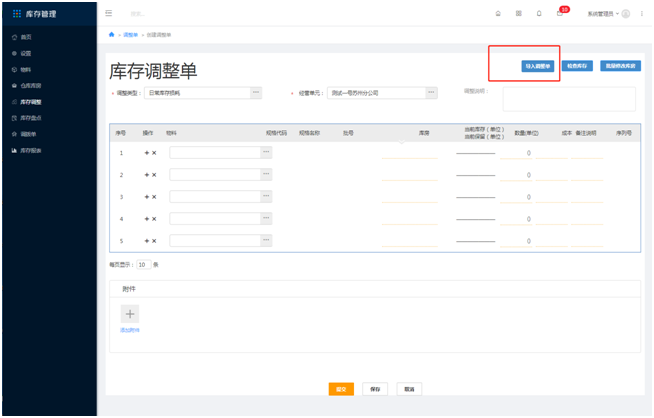Open 设置 in the sidebar
This screenshot has width=654, height=418.
coord(26,53)
